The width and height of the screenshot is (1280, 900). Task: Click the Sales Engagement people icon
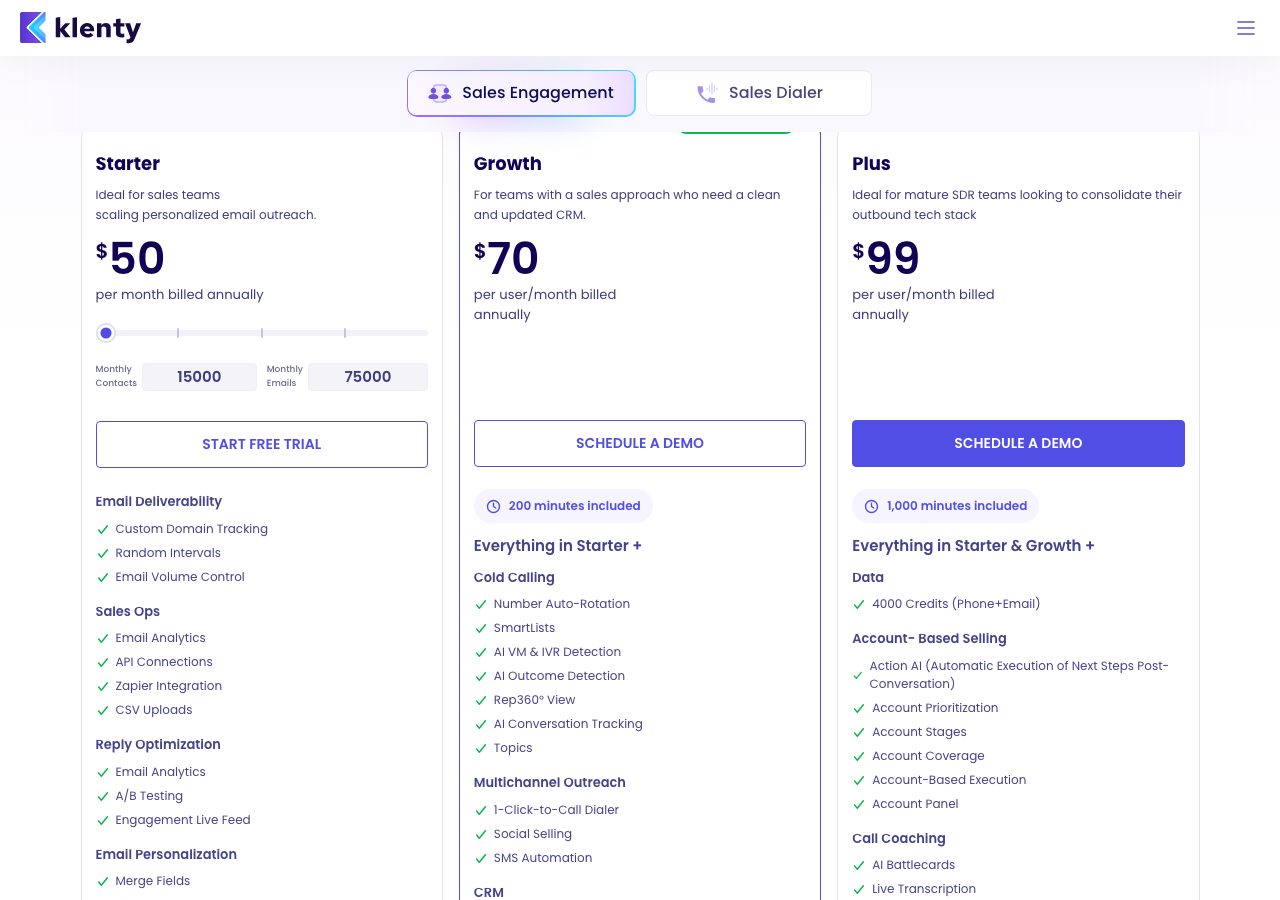tap(439, 93)
